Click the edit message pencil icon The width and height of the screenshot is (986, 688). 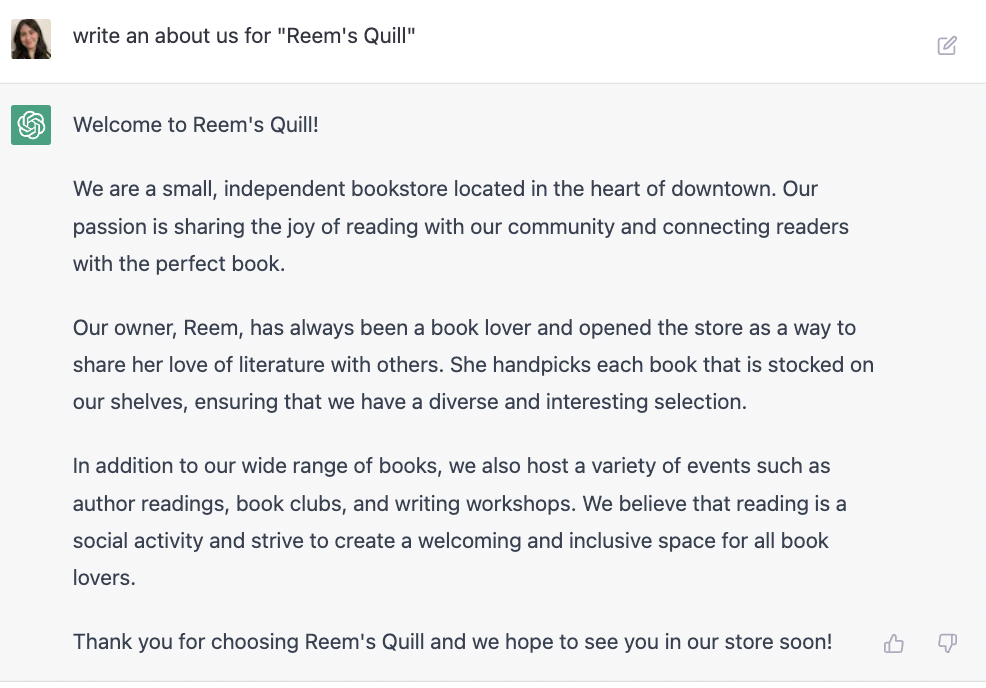(x=947, y=45)
